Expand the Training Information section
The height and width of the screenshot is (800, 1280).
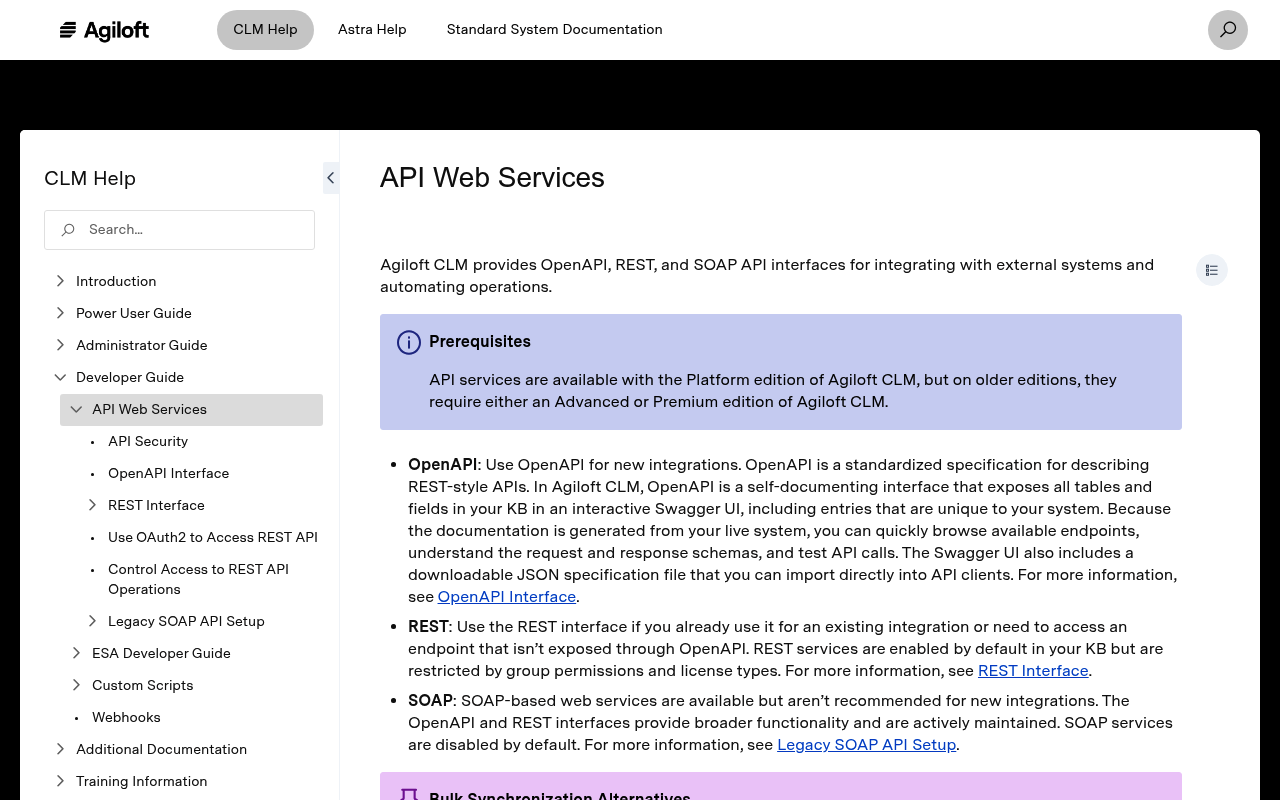tap(60, 781)
